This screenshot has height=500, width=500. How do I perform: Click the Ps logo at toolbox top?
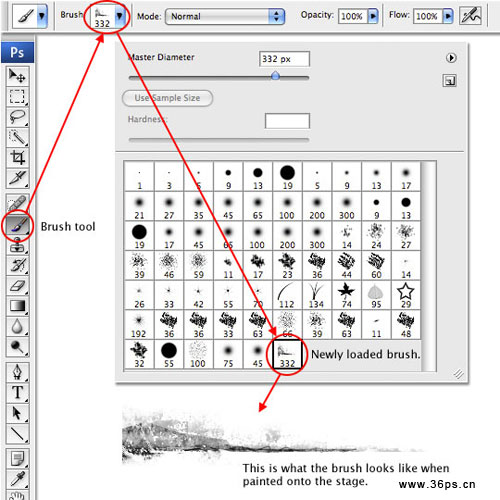[x=17, y=52]
